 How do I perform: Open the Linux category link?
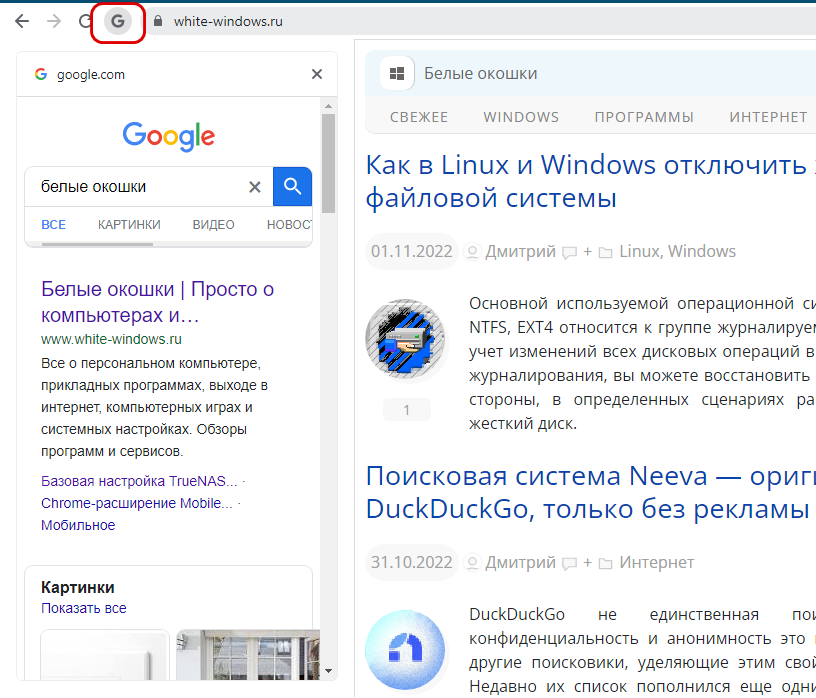pos(640,251)
